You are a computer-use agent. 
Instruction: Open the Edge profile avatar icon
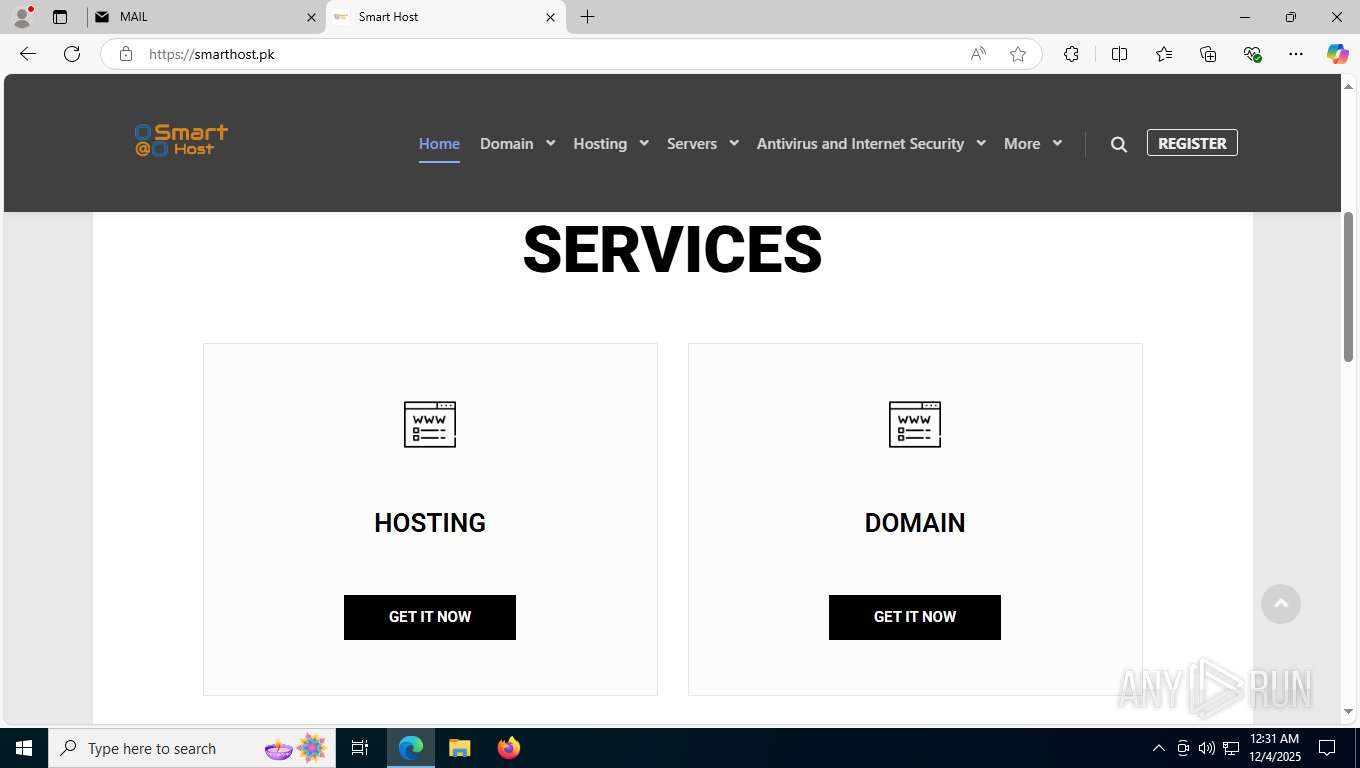[22, 17]
